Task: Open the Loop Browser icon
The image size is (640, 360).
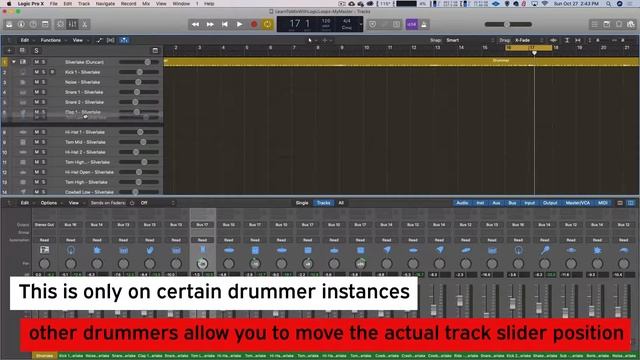Action: (619, 24)
